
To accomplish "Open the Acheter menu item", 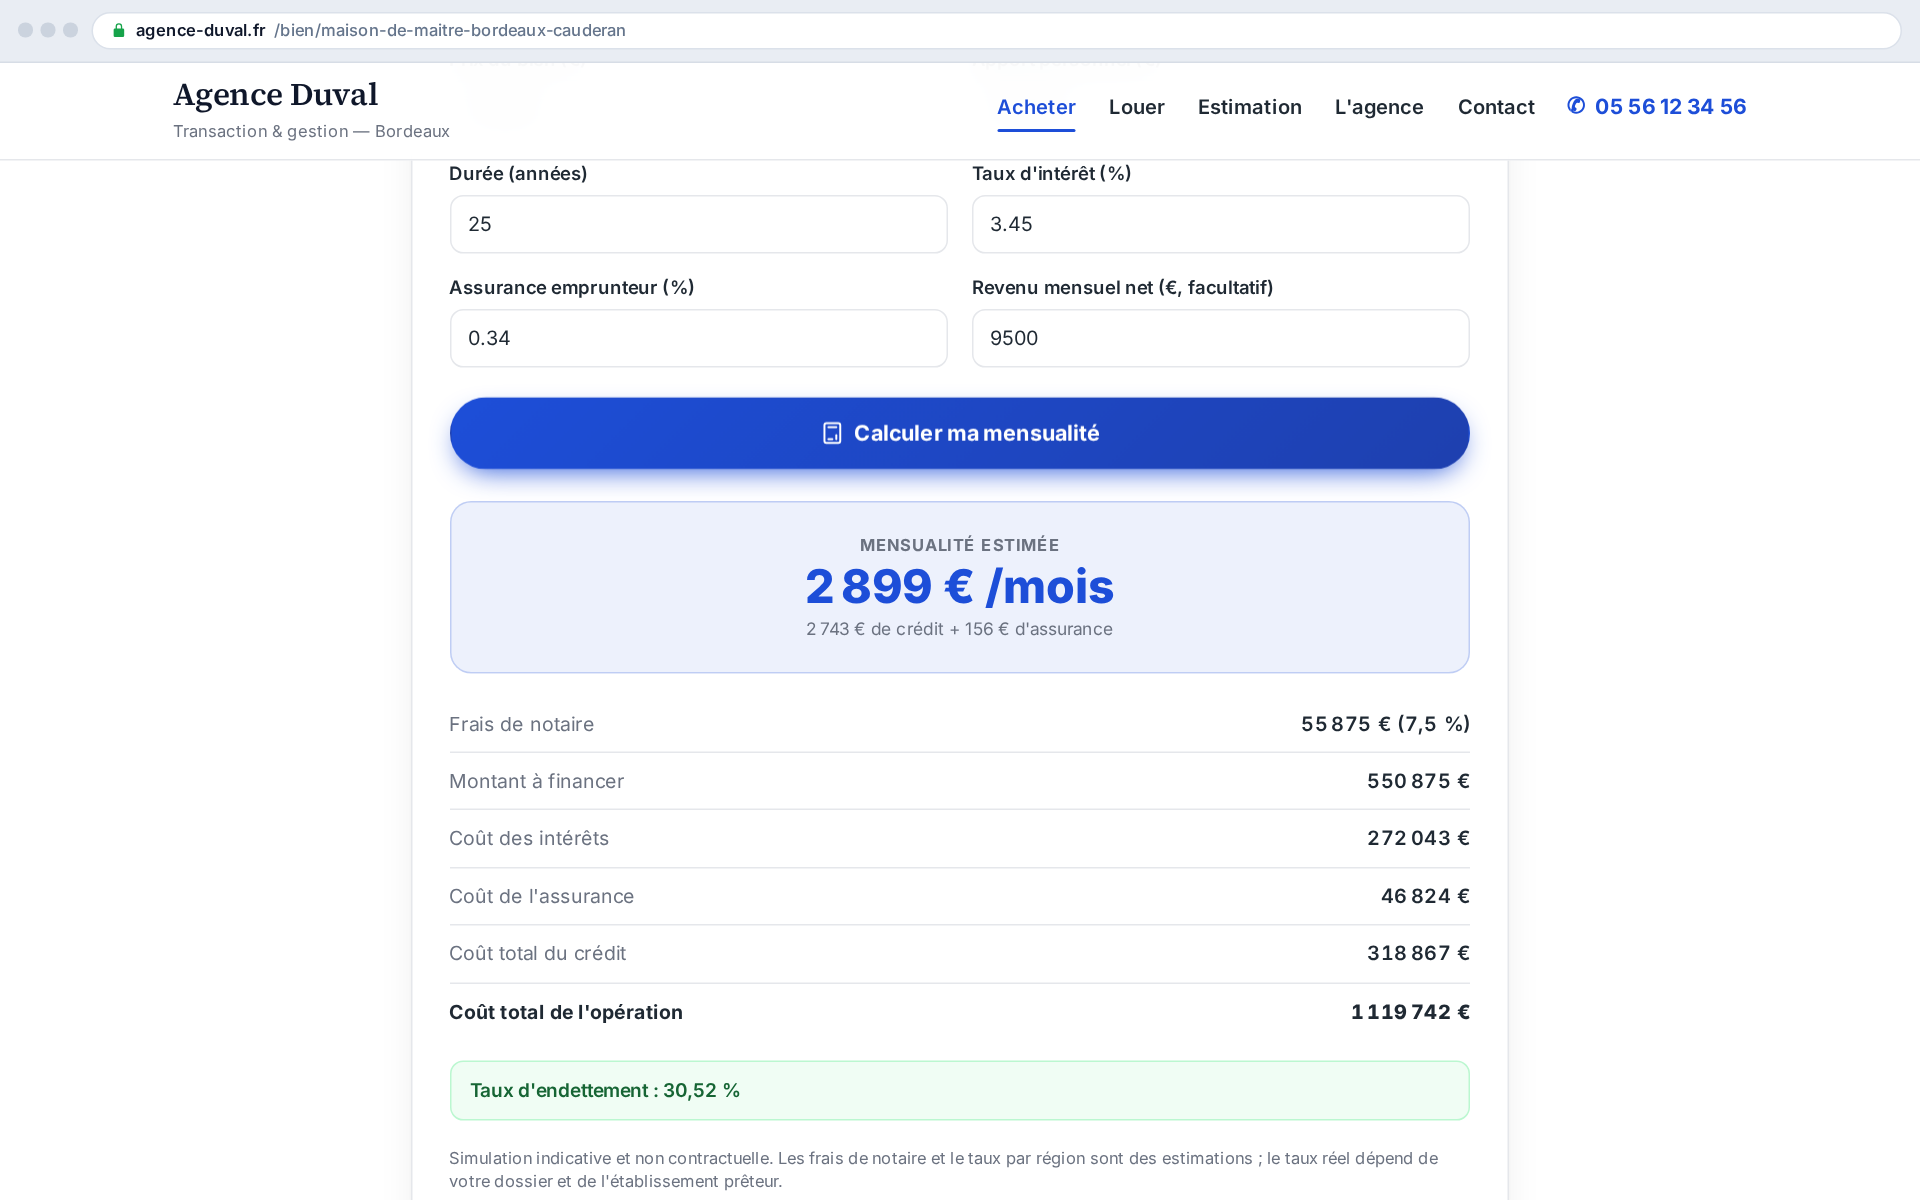I will (1036, 107).
